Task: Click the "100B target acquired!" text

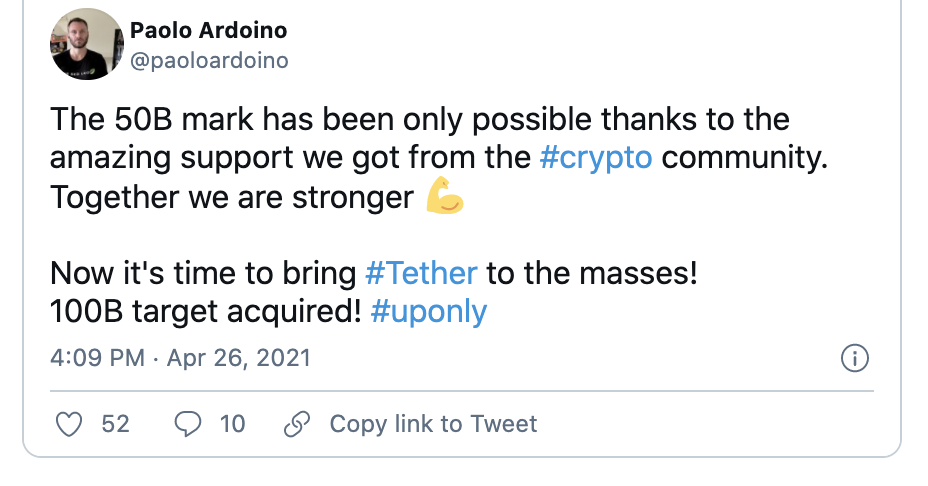Action: (x=205, y=311)
